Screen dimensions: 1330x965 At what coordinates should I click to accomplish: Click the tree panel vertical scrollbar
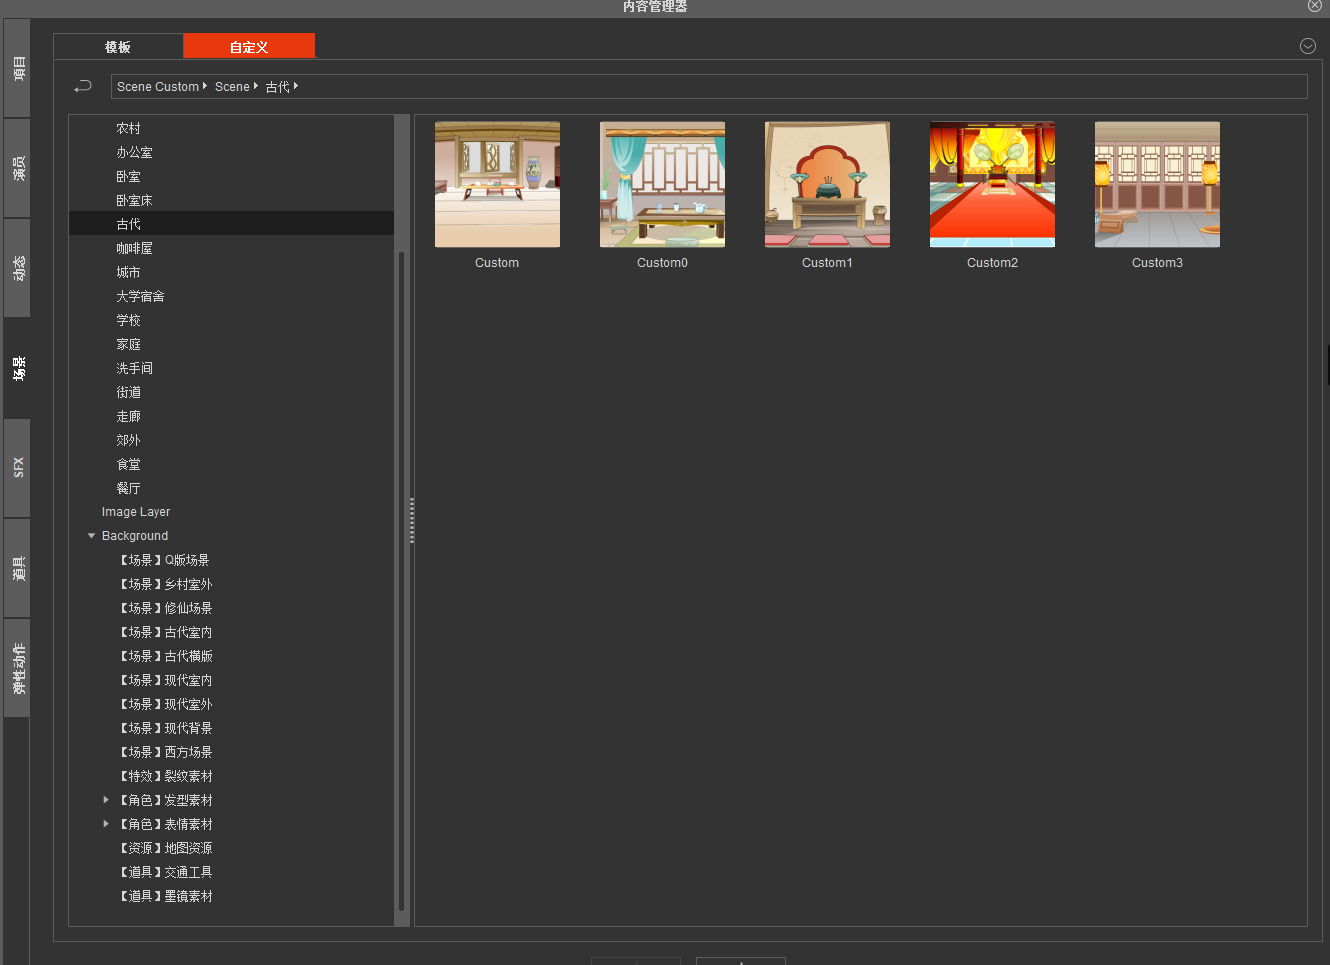pyautogui.click(x=401, y=580)
